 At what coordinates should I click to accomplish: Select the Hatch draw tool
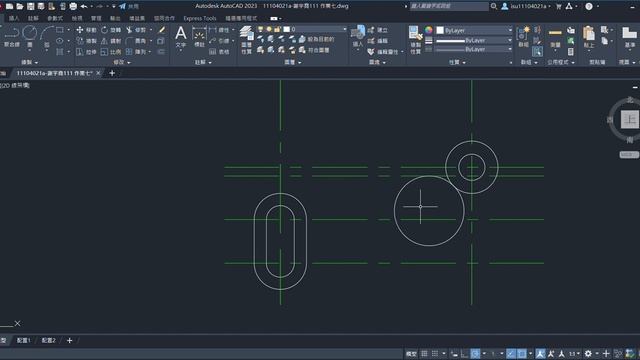pos(60,52)
